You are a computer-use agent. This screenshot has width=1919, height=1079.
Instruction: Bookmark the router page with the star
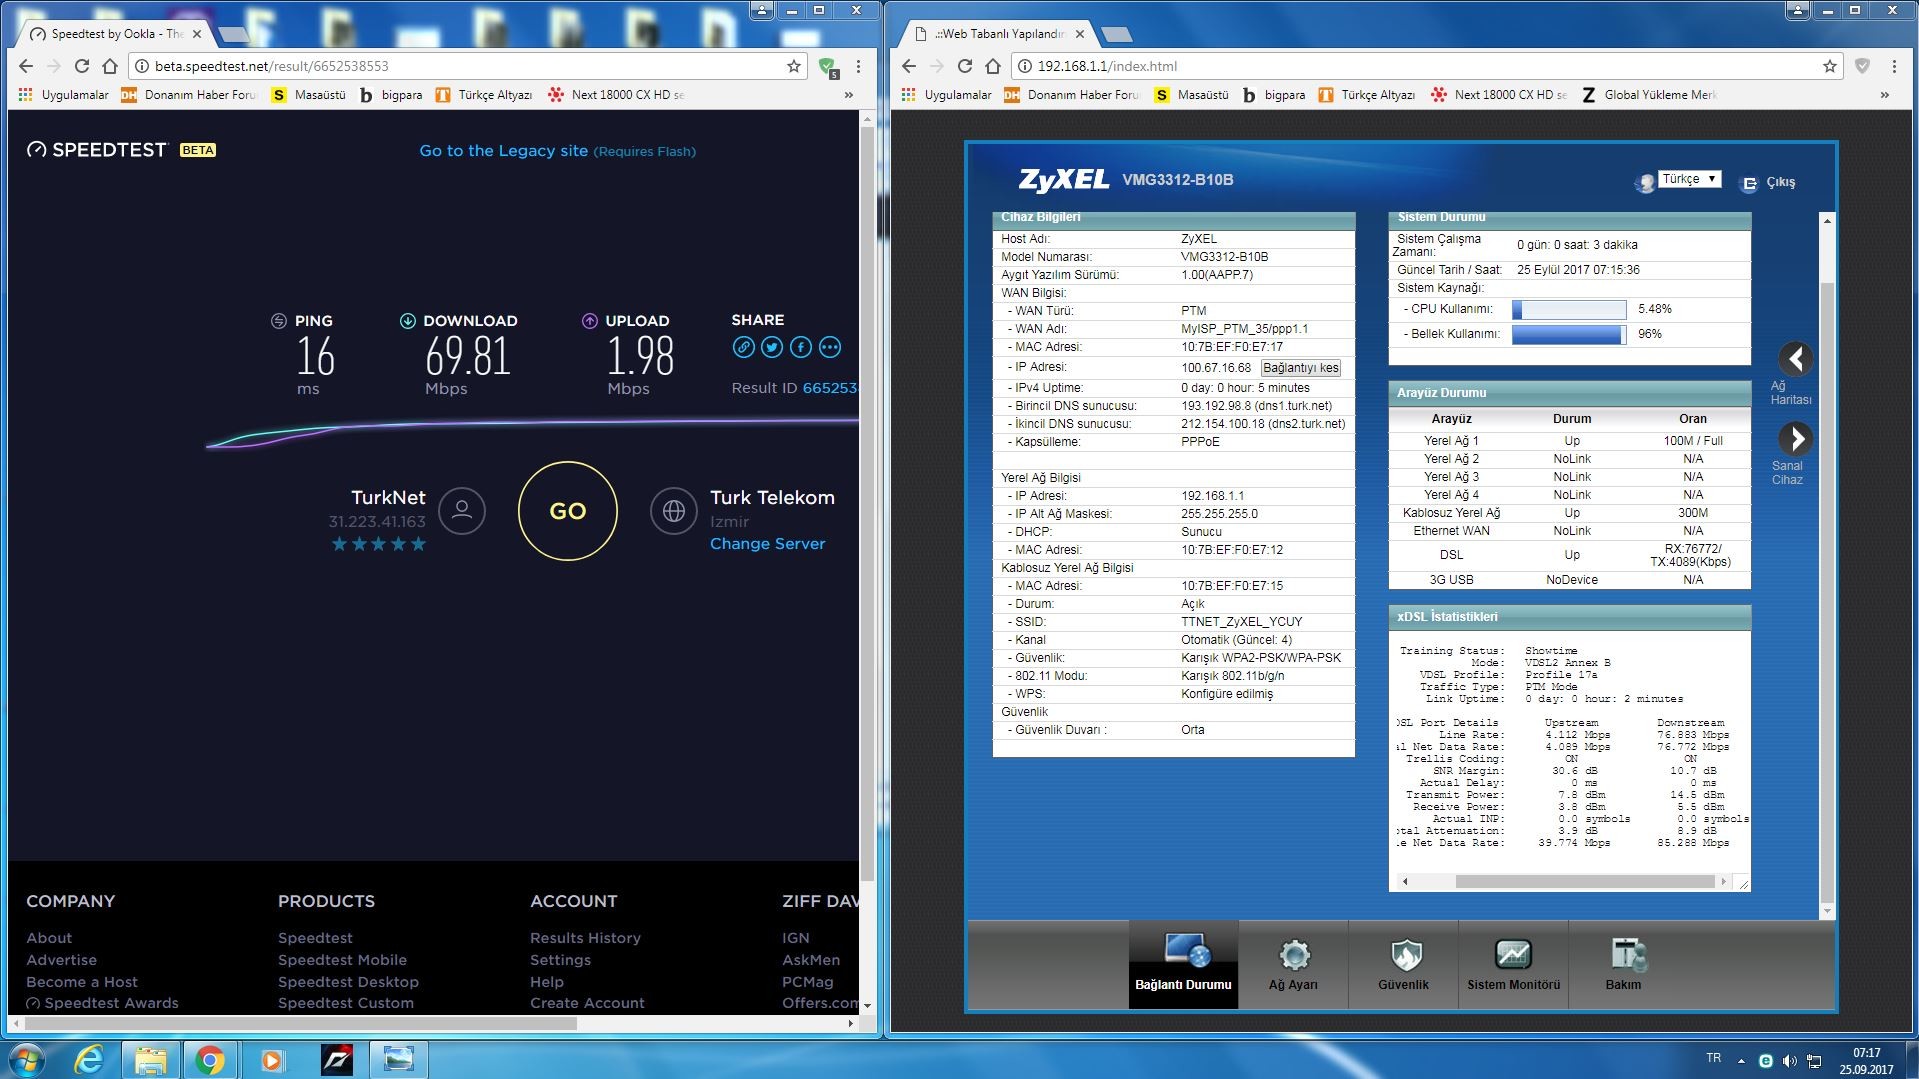click(1830, 66)
